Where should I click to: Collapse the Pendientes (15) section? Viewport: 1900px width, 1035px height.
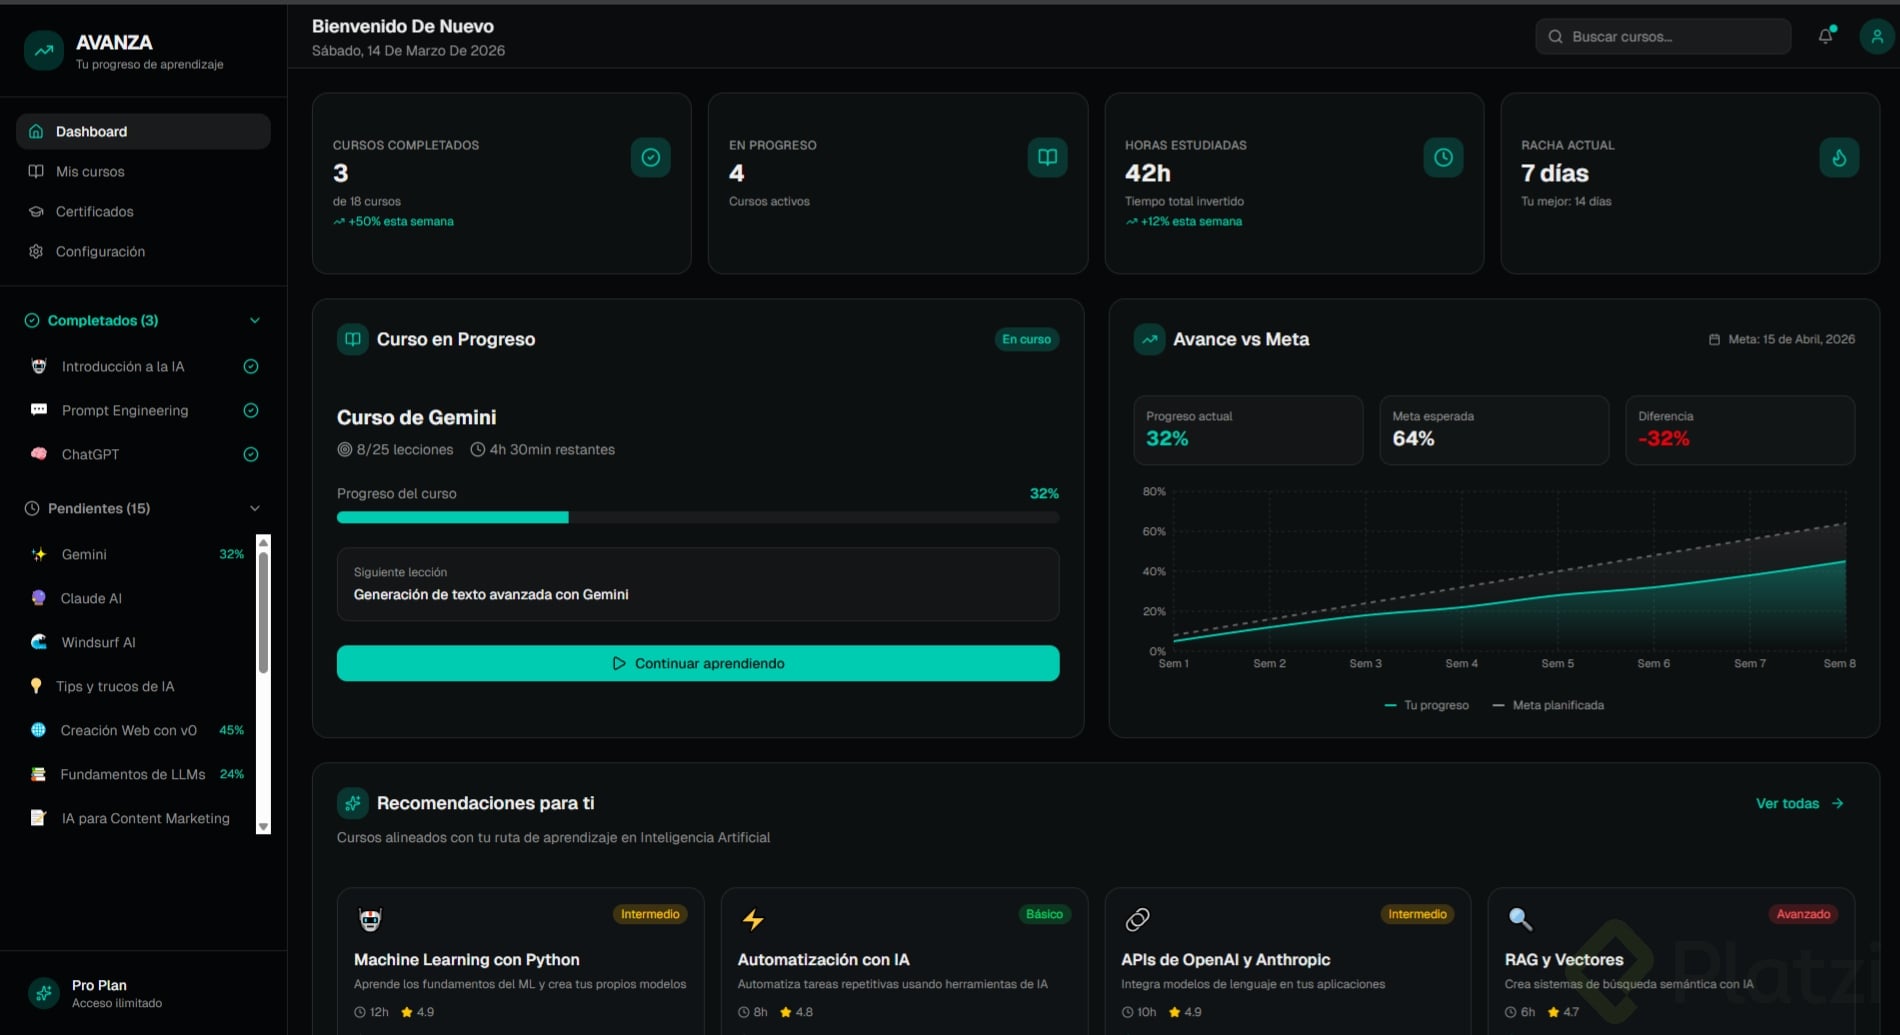pyautogui.click(x=254, y=509)
